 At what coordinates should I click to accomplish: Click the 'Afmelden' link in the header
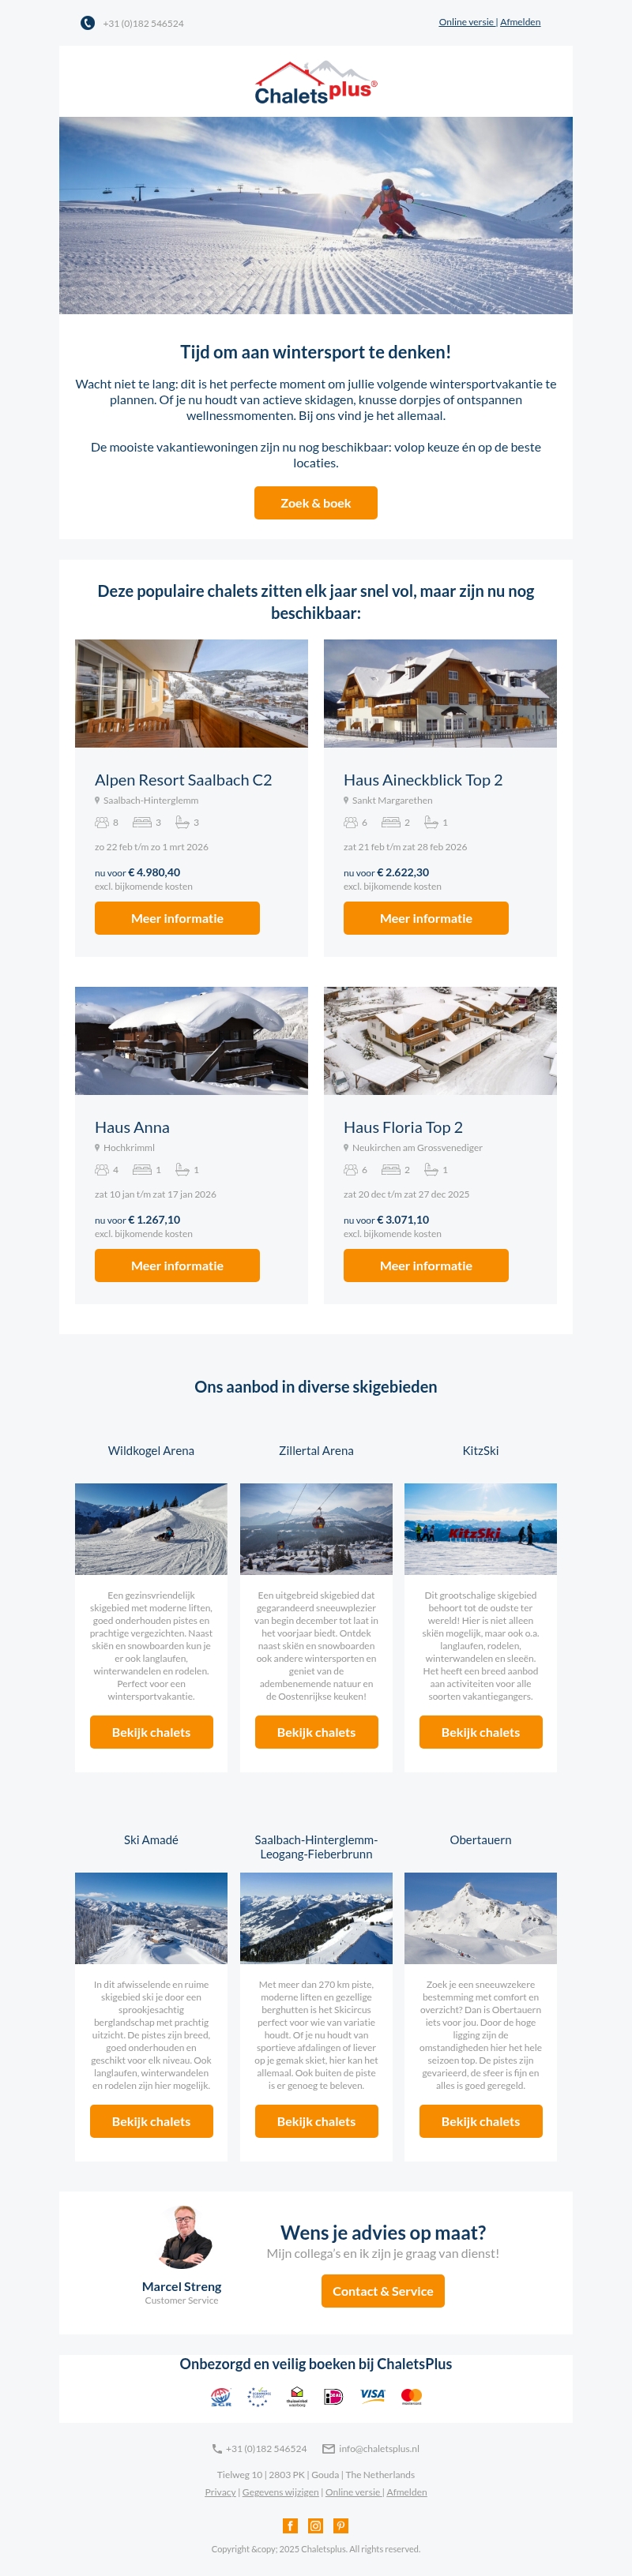[x=520, y=22]
